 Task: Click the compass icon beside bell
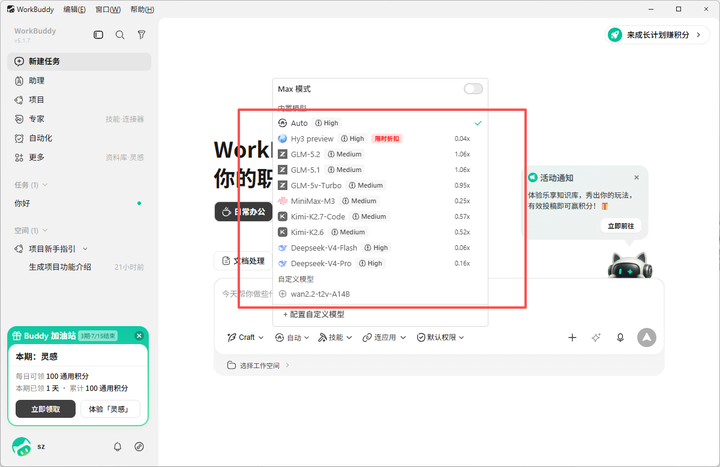tap(139, 446)
